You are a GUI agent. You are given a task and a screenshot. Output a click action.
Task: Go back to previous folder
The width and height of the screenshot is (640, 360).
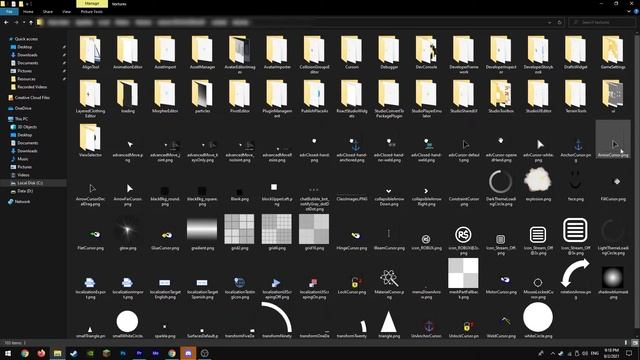6,22
